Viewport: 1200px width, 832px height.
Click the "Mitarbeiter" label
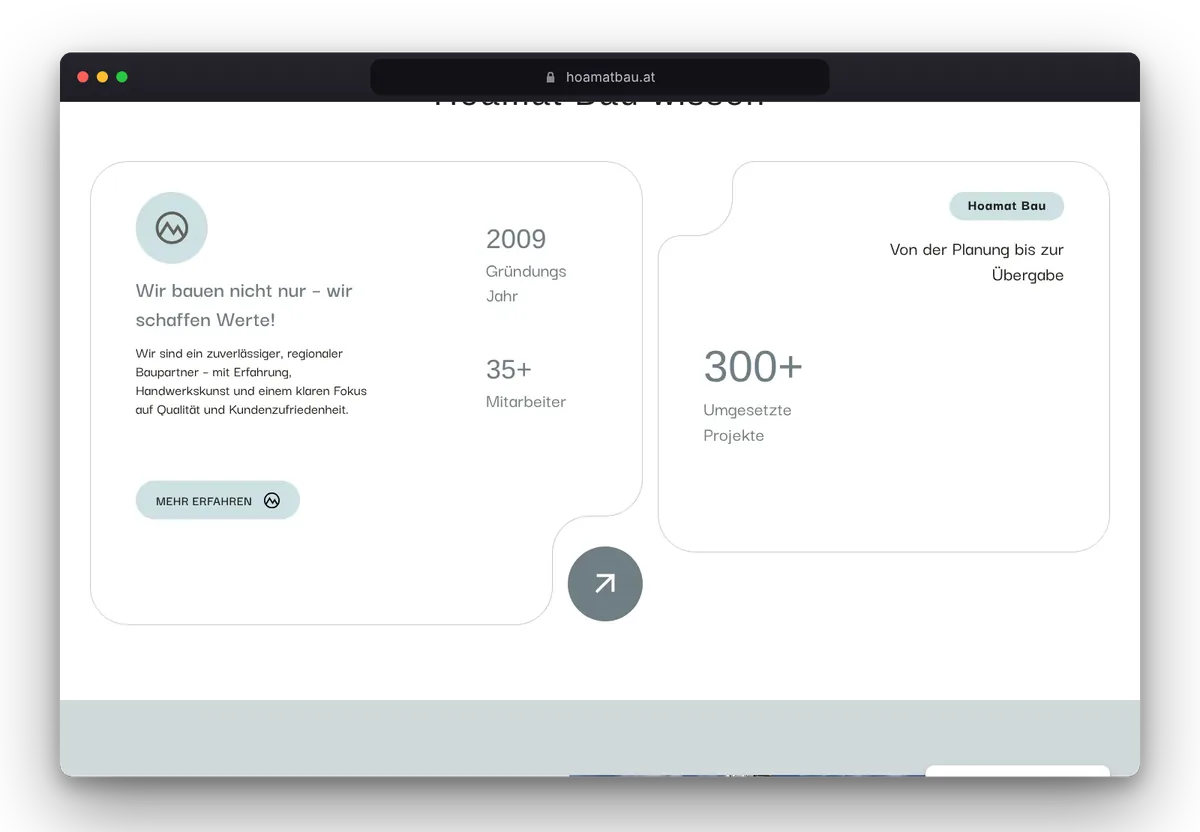(x=526, y=402)
